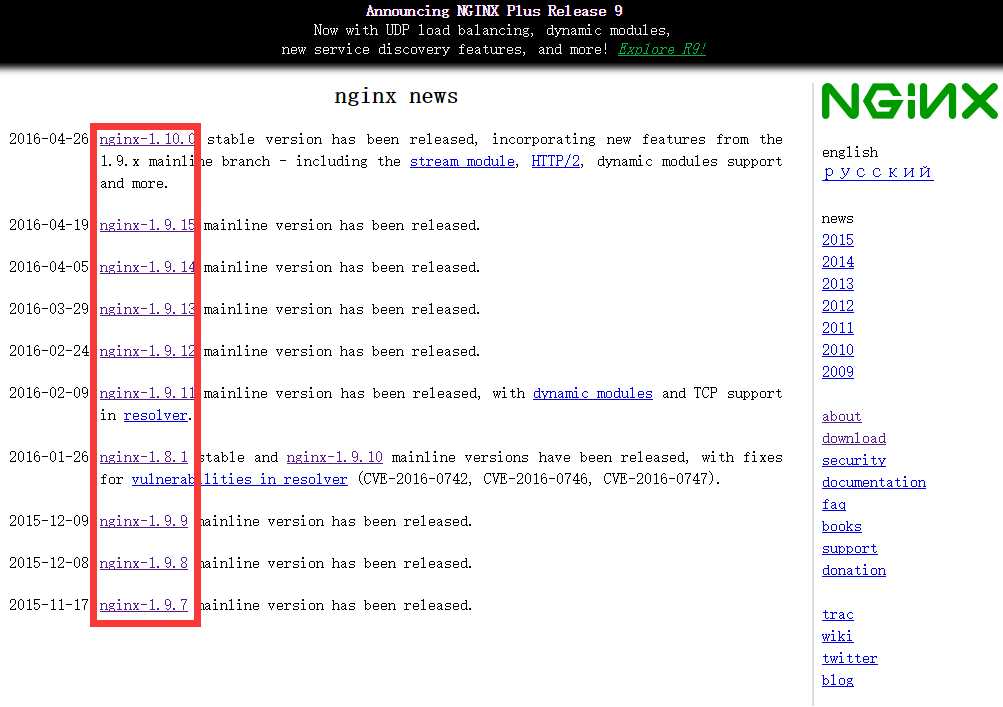Viewport: 1003px width, 707px height.
Task: Open the nginx-1.8.1 release link
Action: click(x=144, y=457)
